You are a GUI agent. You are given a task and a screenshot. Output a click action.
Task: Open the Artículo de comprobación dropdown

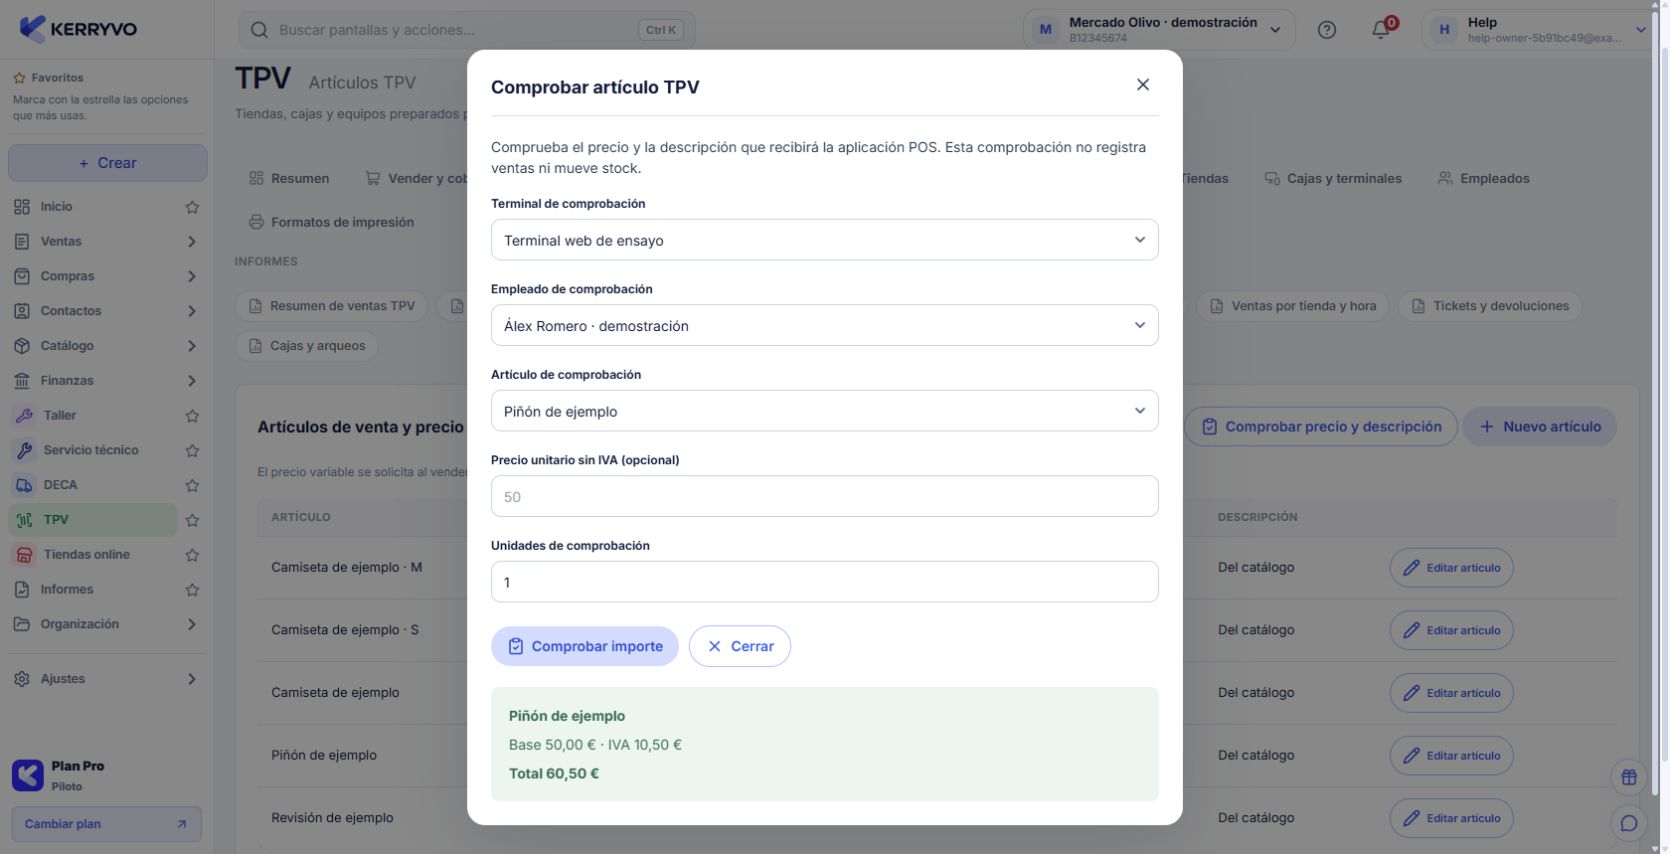[824, 411]
